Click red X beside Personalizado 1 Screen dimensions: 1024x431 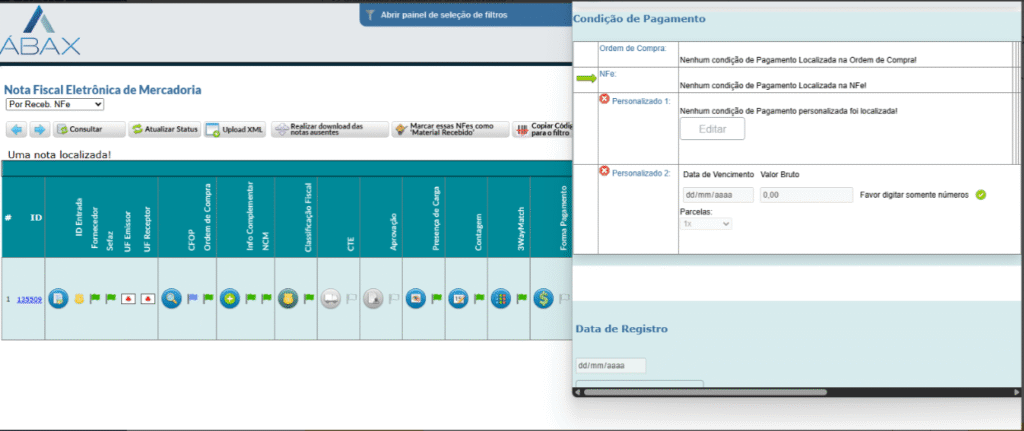click(604, 99)
